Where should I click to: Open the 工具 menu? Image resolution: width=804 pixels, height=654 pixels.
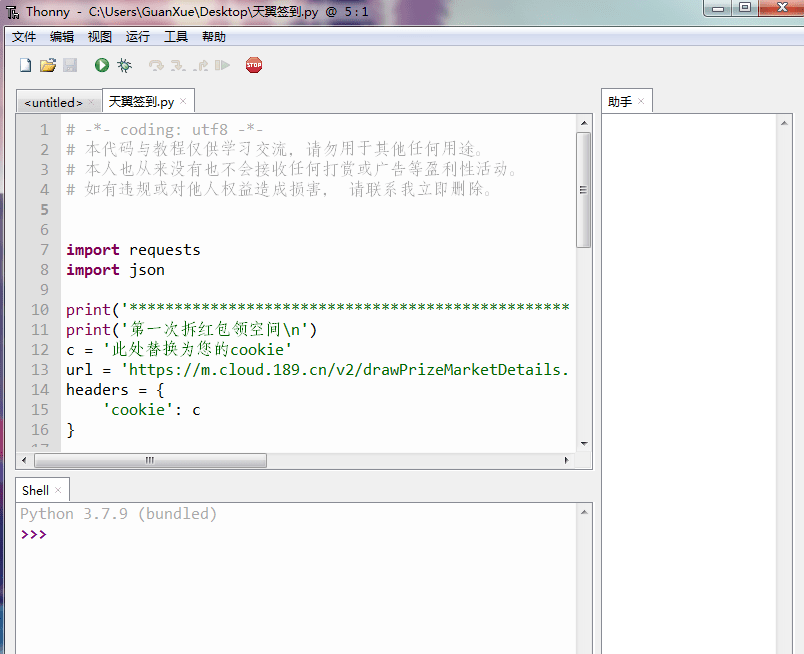175,37
